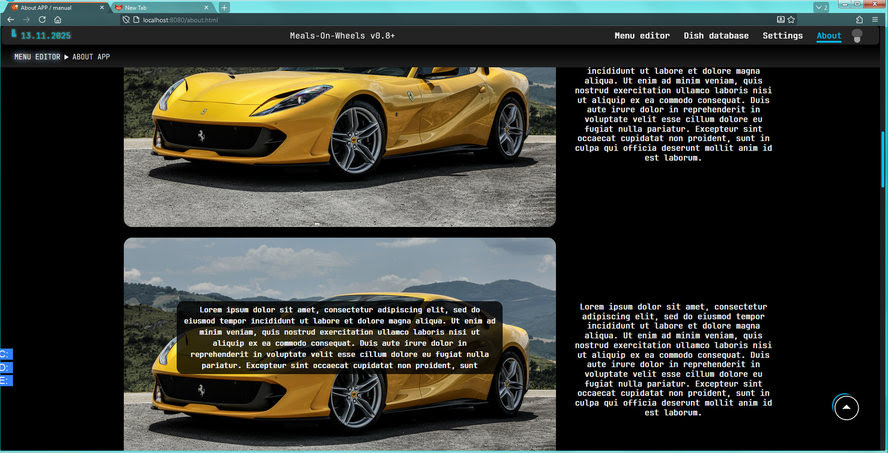Click the lower yellow Ferrari image

339,400
